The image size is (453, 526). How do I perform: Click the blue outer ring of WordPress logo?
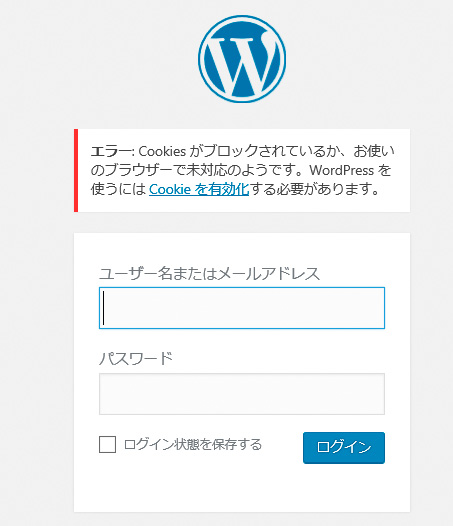tap(242, 16)
